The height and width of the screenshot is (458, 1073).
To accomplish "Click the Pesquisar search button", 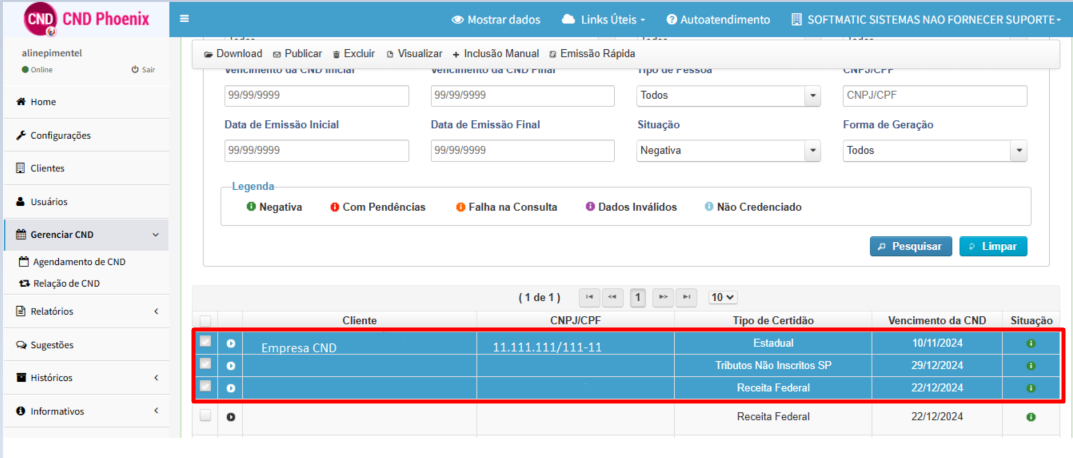I will click(x=911, y=246).
